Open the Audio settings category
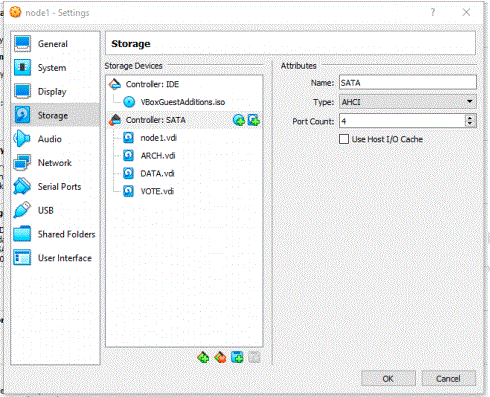This screenshot has height=397, width=490. tap(55, 139)
